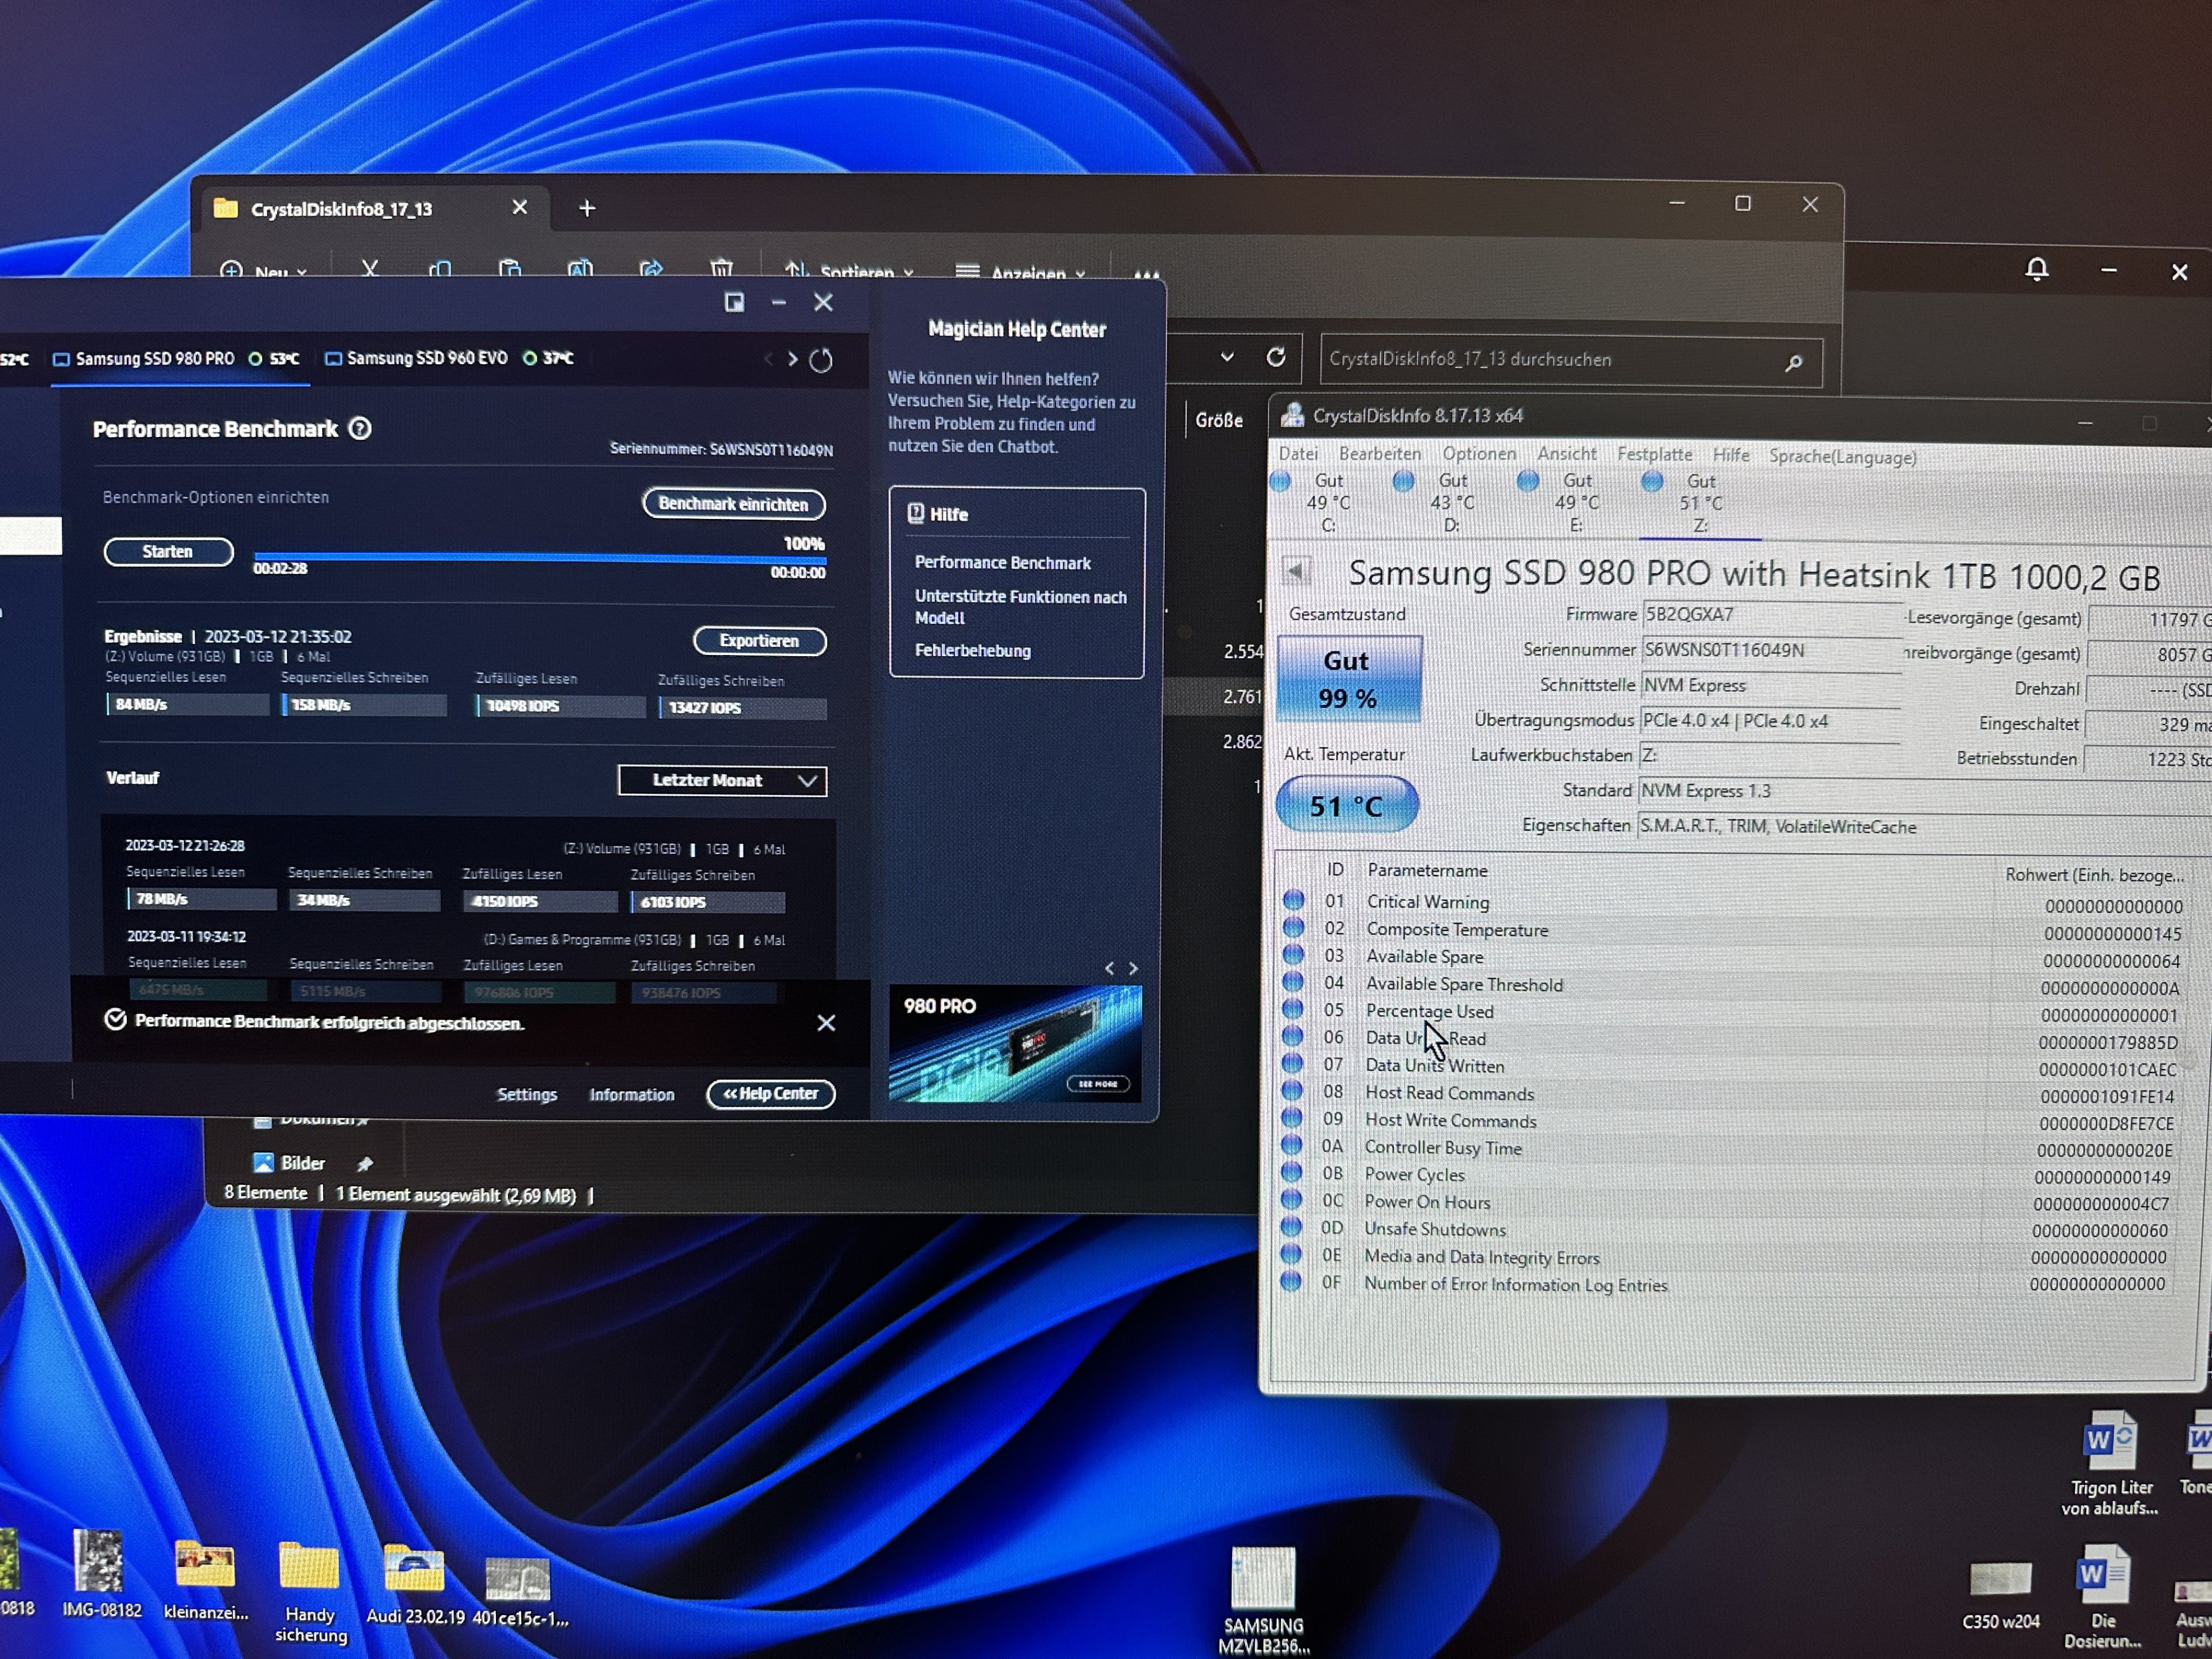This screenshot has height=1659, width=2212.
Task: Click the help question mark beside Performance Benchmark
Action: [x=360, y=429]
